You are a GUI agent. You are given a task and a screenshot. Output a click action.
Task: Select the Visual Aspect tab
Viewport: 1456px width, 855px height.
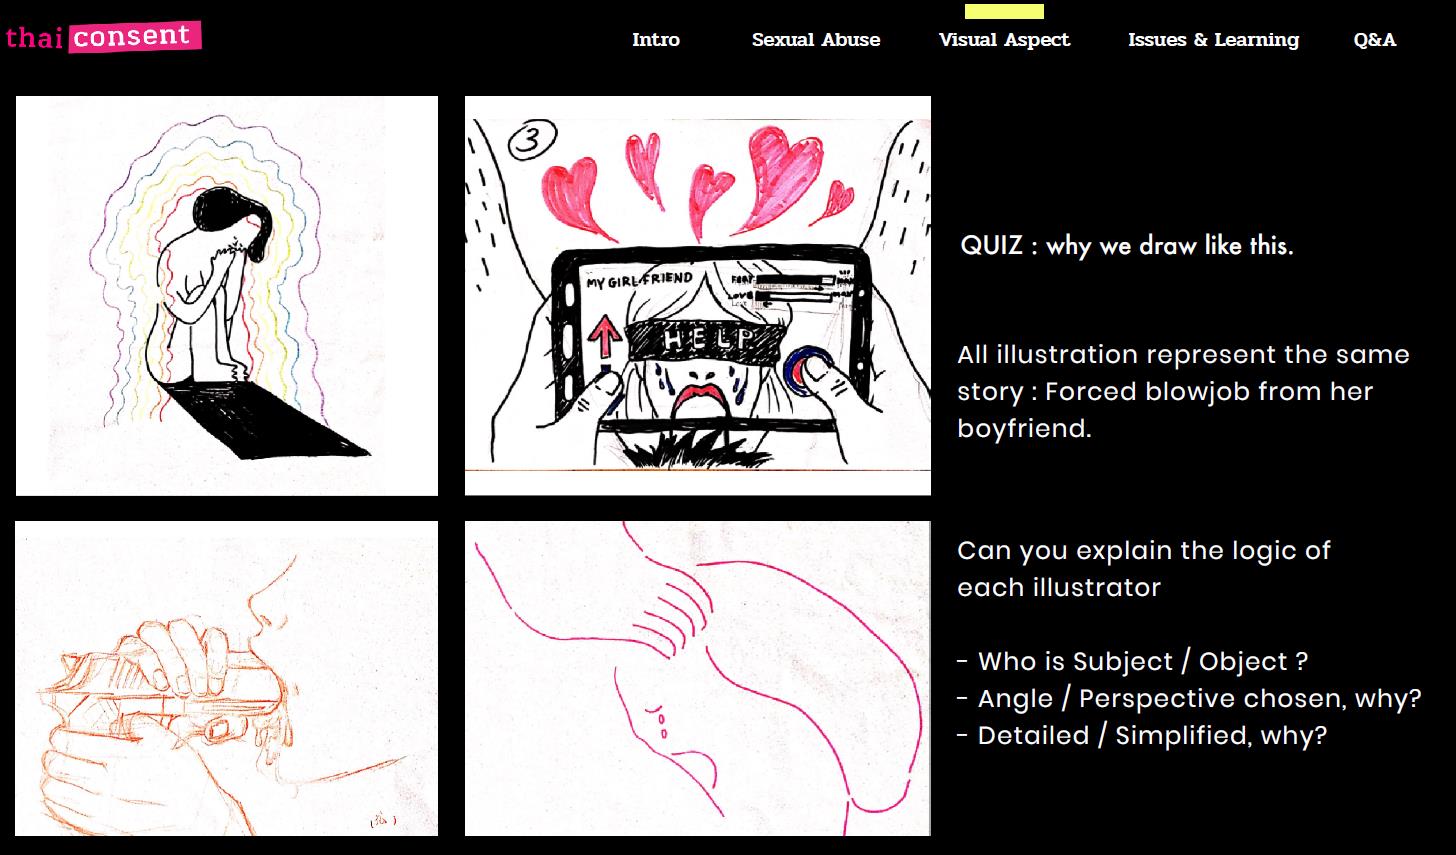(x=1004, y=40)
